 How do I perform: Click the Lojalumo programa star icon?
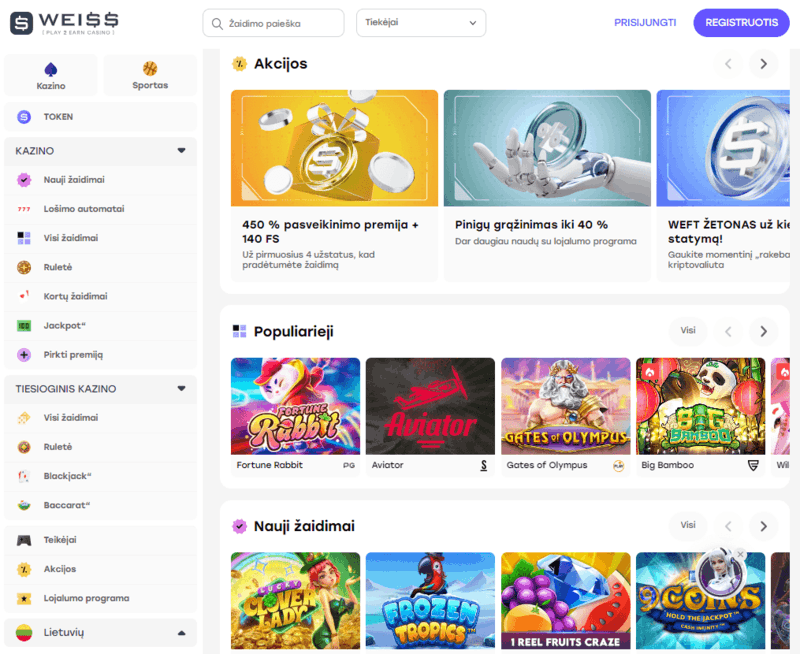24,598
